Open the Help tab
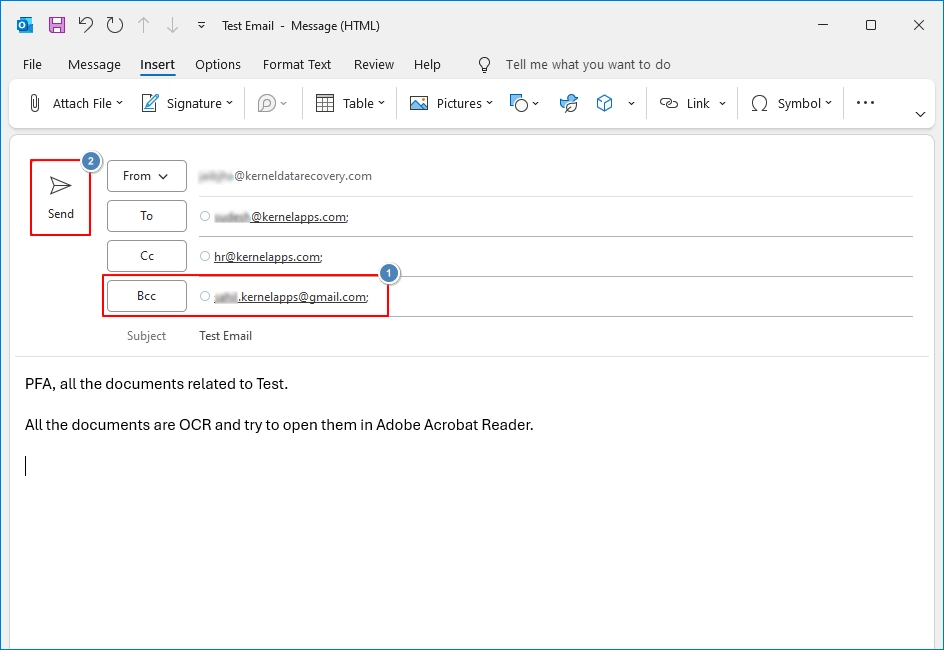 pyautogui.click(x=427, y=64)
